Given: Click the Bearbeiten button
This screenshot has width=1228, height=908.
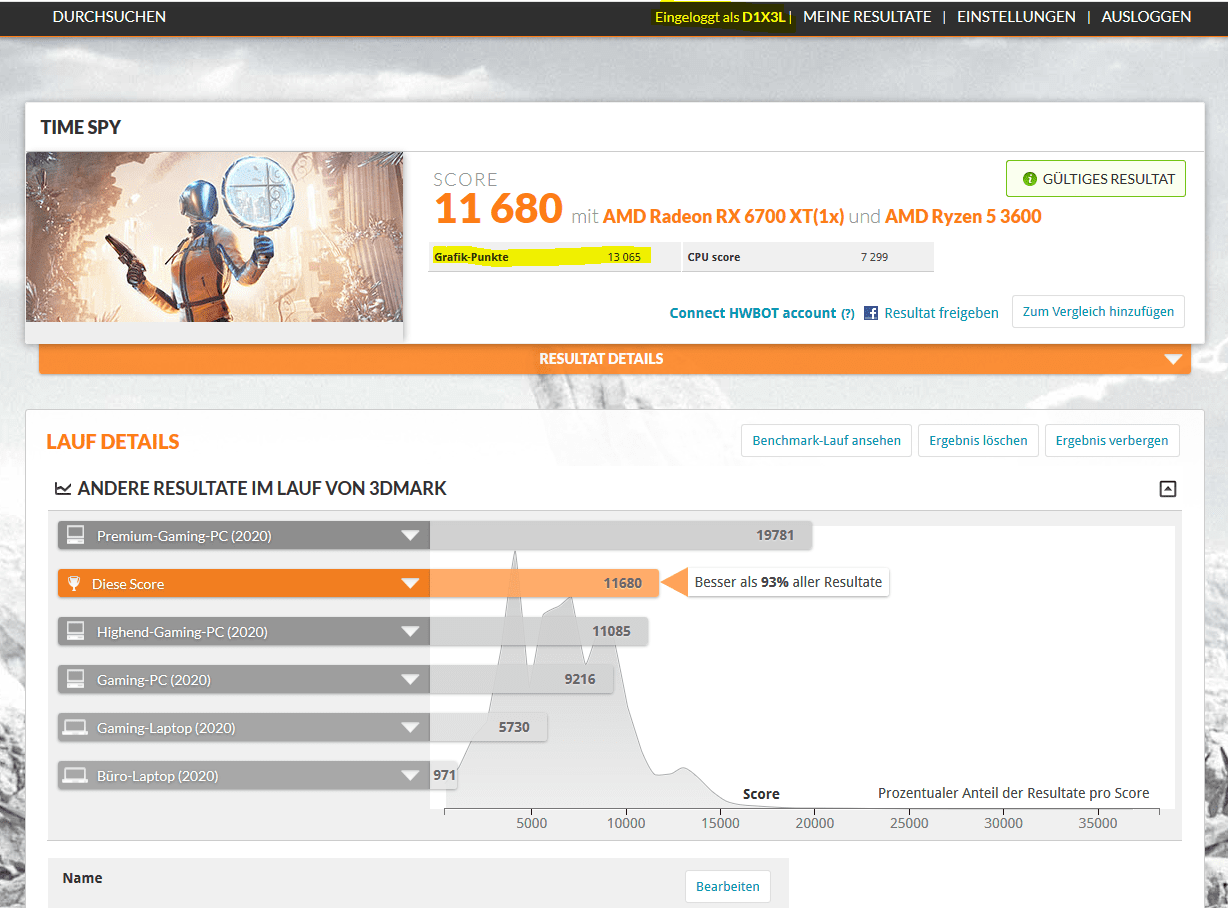Looking at the screenshot, I should click(728, 886).
